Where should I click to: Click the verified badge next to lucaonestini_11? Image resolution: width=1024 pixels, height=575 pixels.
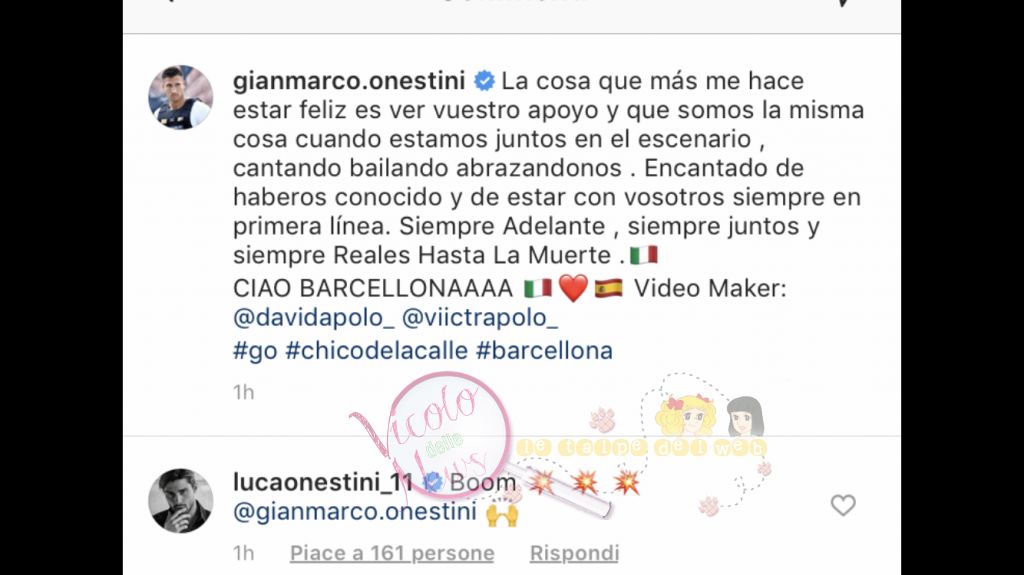(x=432, y=482)
